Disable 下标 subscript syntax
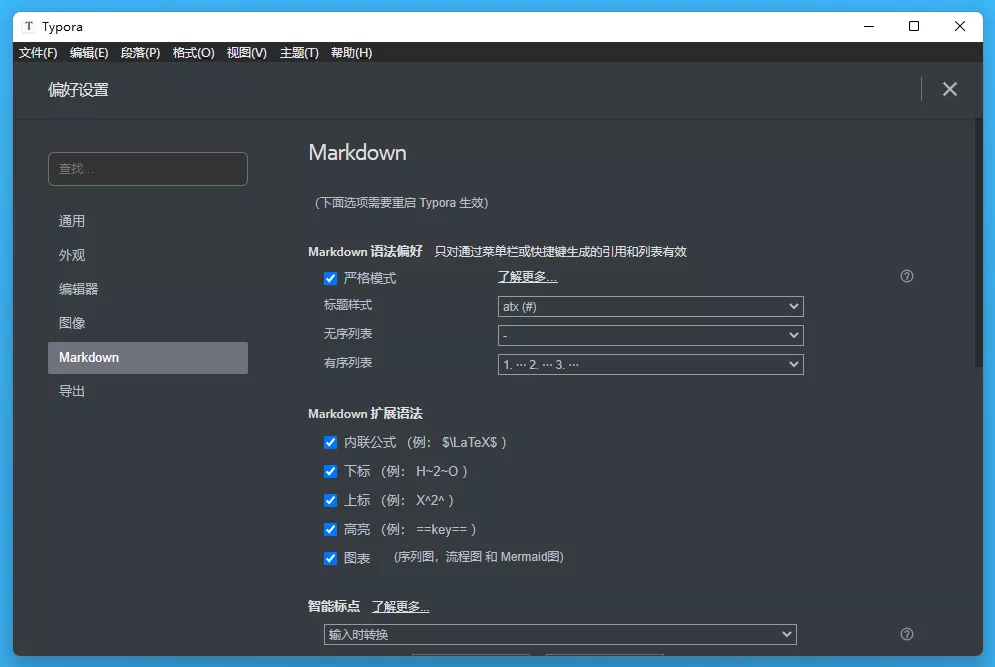 coord(330,471)
